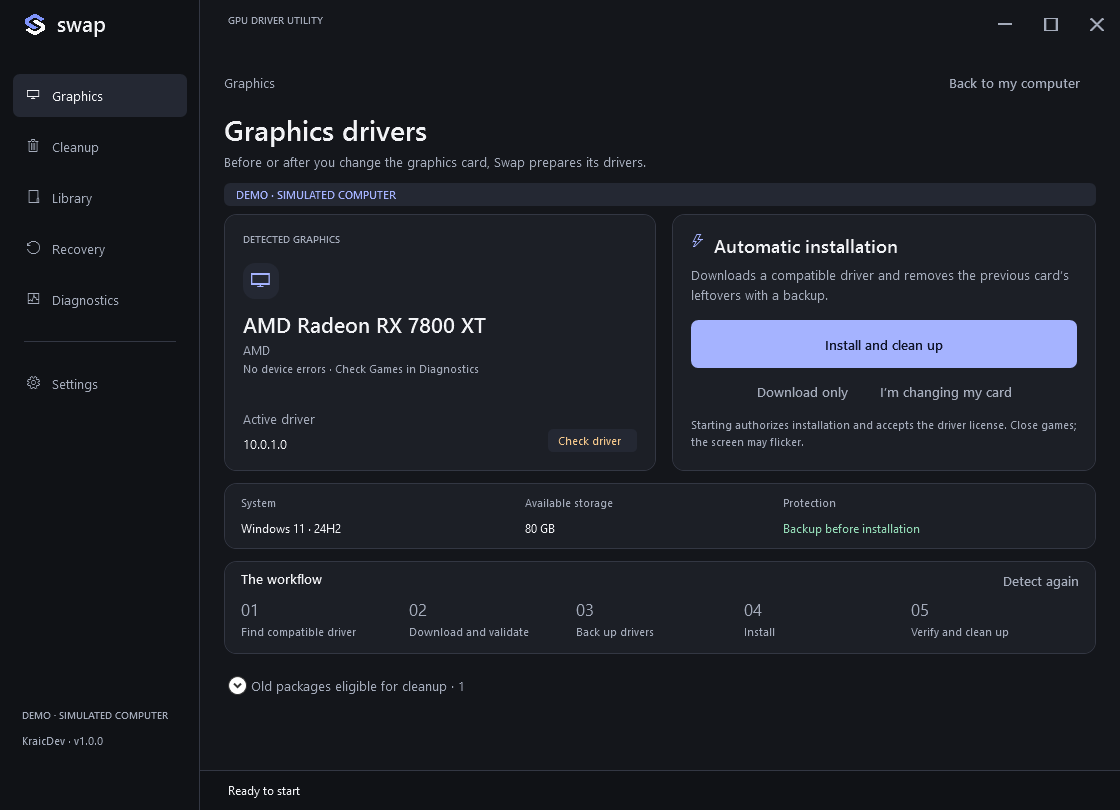Start Install and clean up
Screen dimensions: 1120x810
[x=884, y=344]
